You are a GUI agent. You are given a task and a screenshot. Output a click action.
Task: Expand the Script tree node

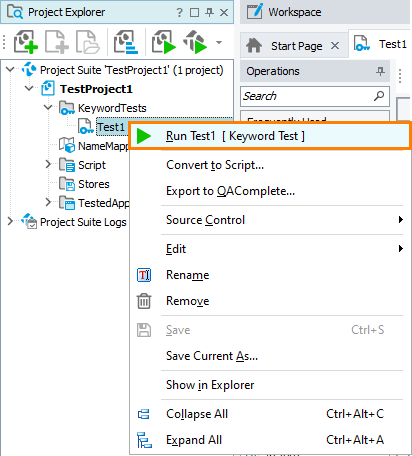point(48,164)
